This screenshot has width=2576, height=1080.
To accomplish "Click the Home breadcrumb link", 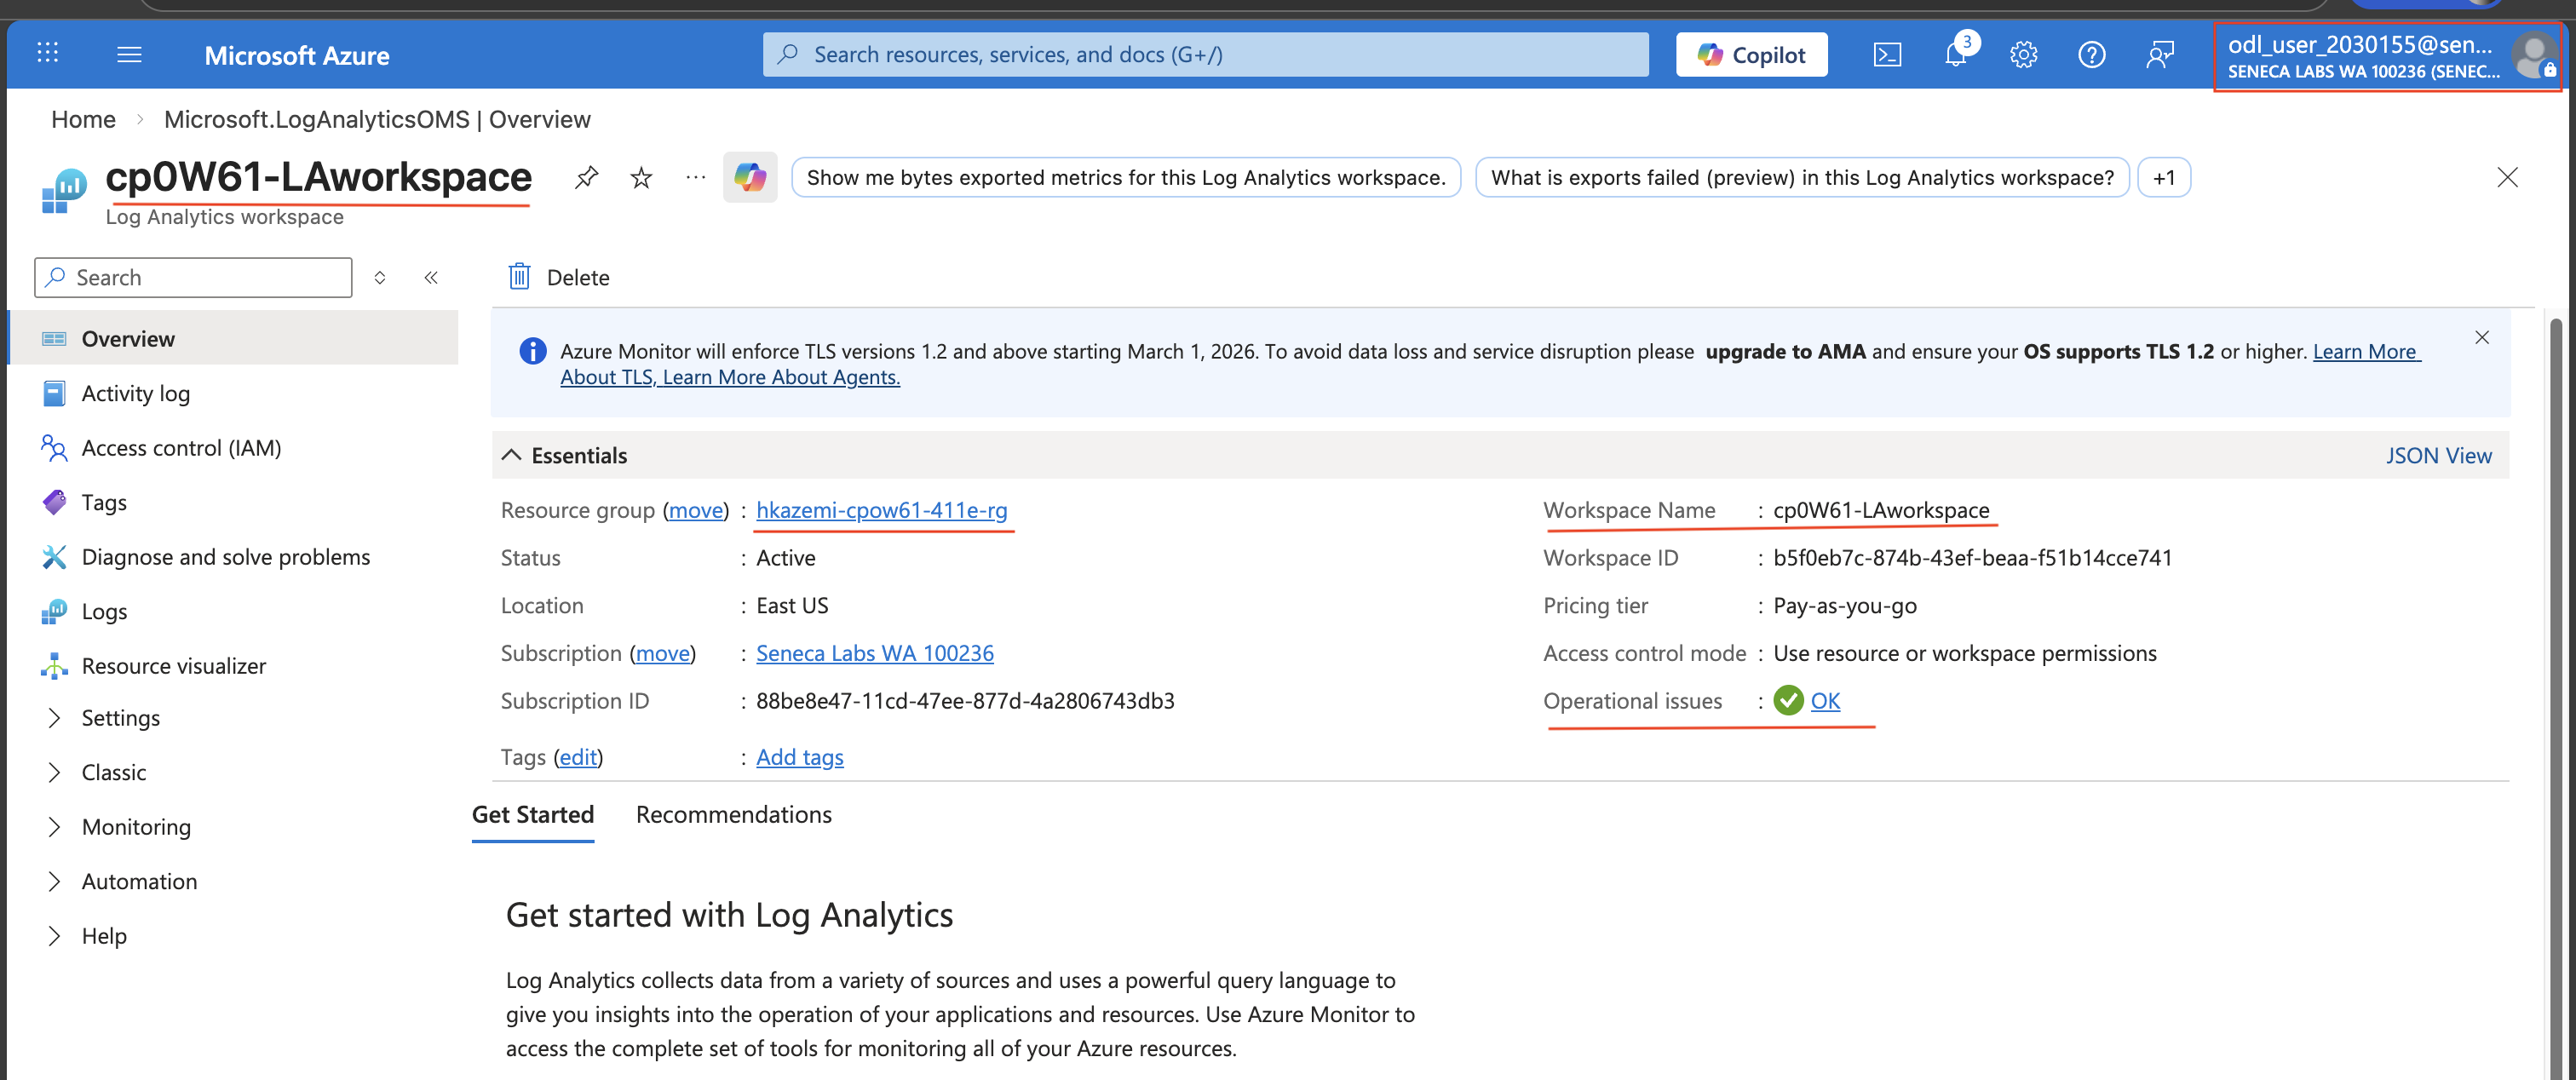I will 83,119.
